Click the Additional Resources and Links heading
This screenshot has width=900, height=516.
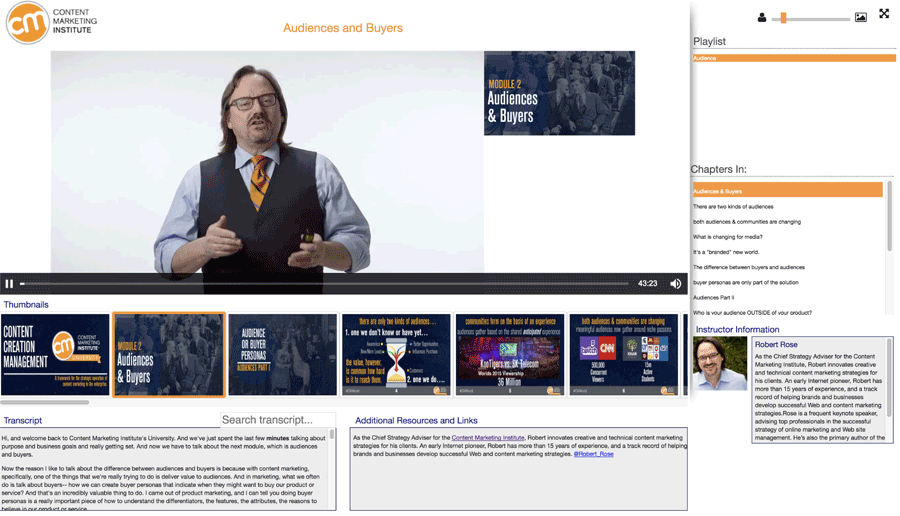(x=416, y=420)
